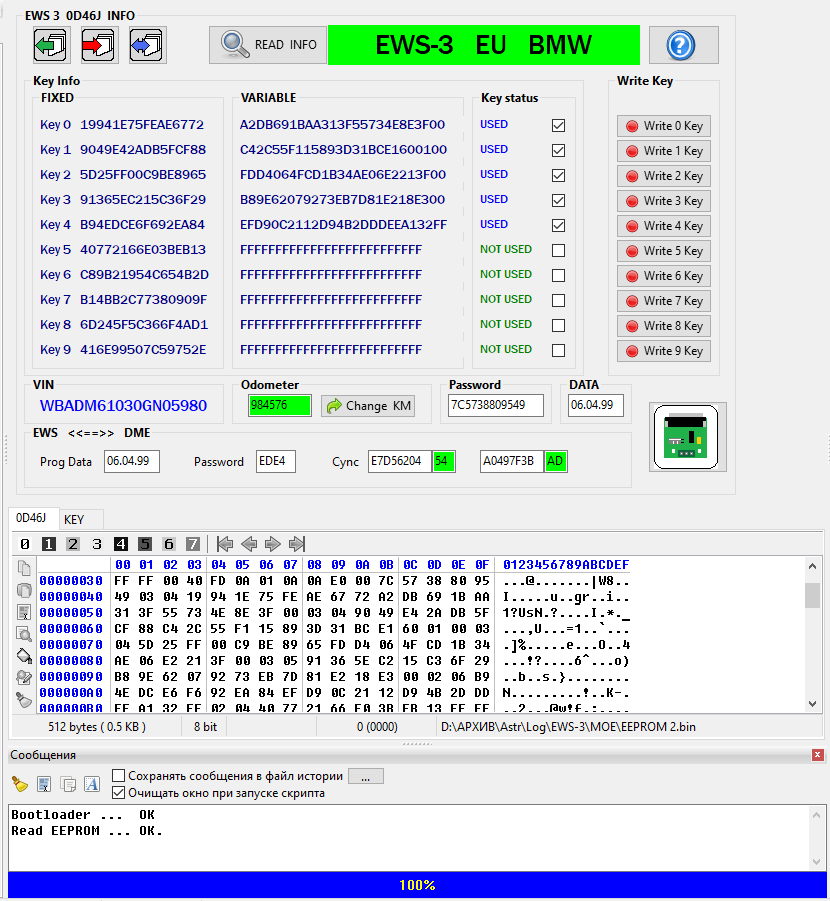Click the font 'A' icon in the messages toolbar
The image size is (830, 901).
pyautogui.click(x=91, y=784)
